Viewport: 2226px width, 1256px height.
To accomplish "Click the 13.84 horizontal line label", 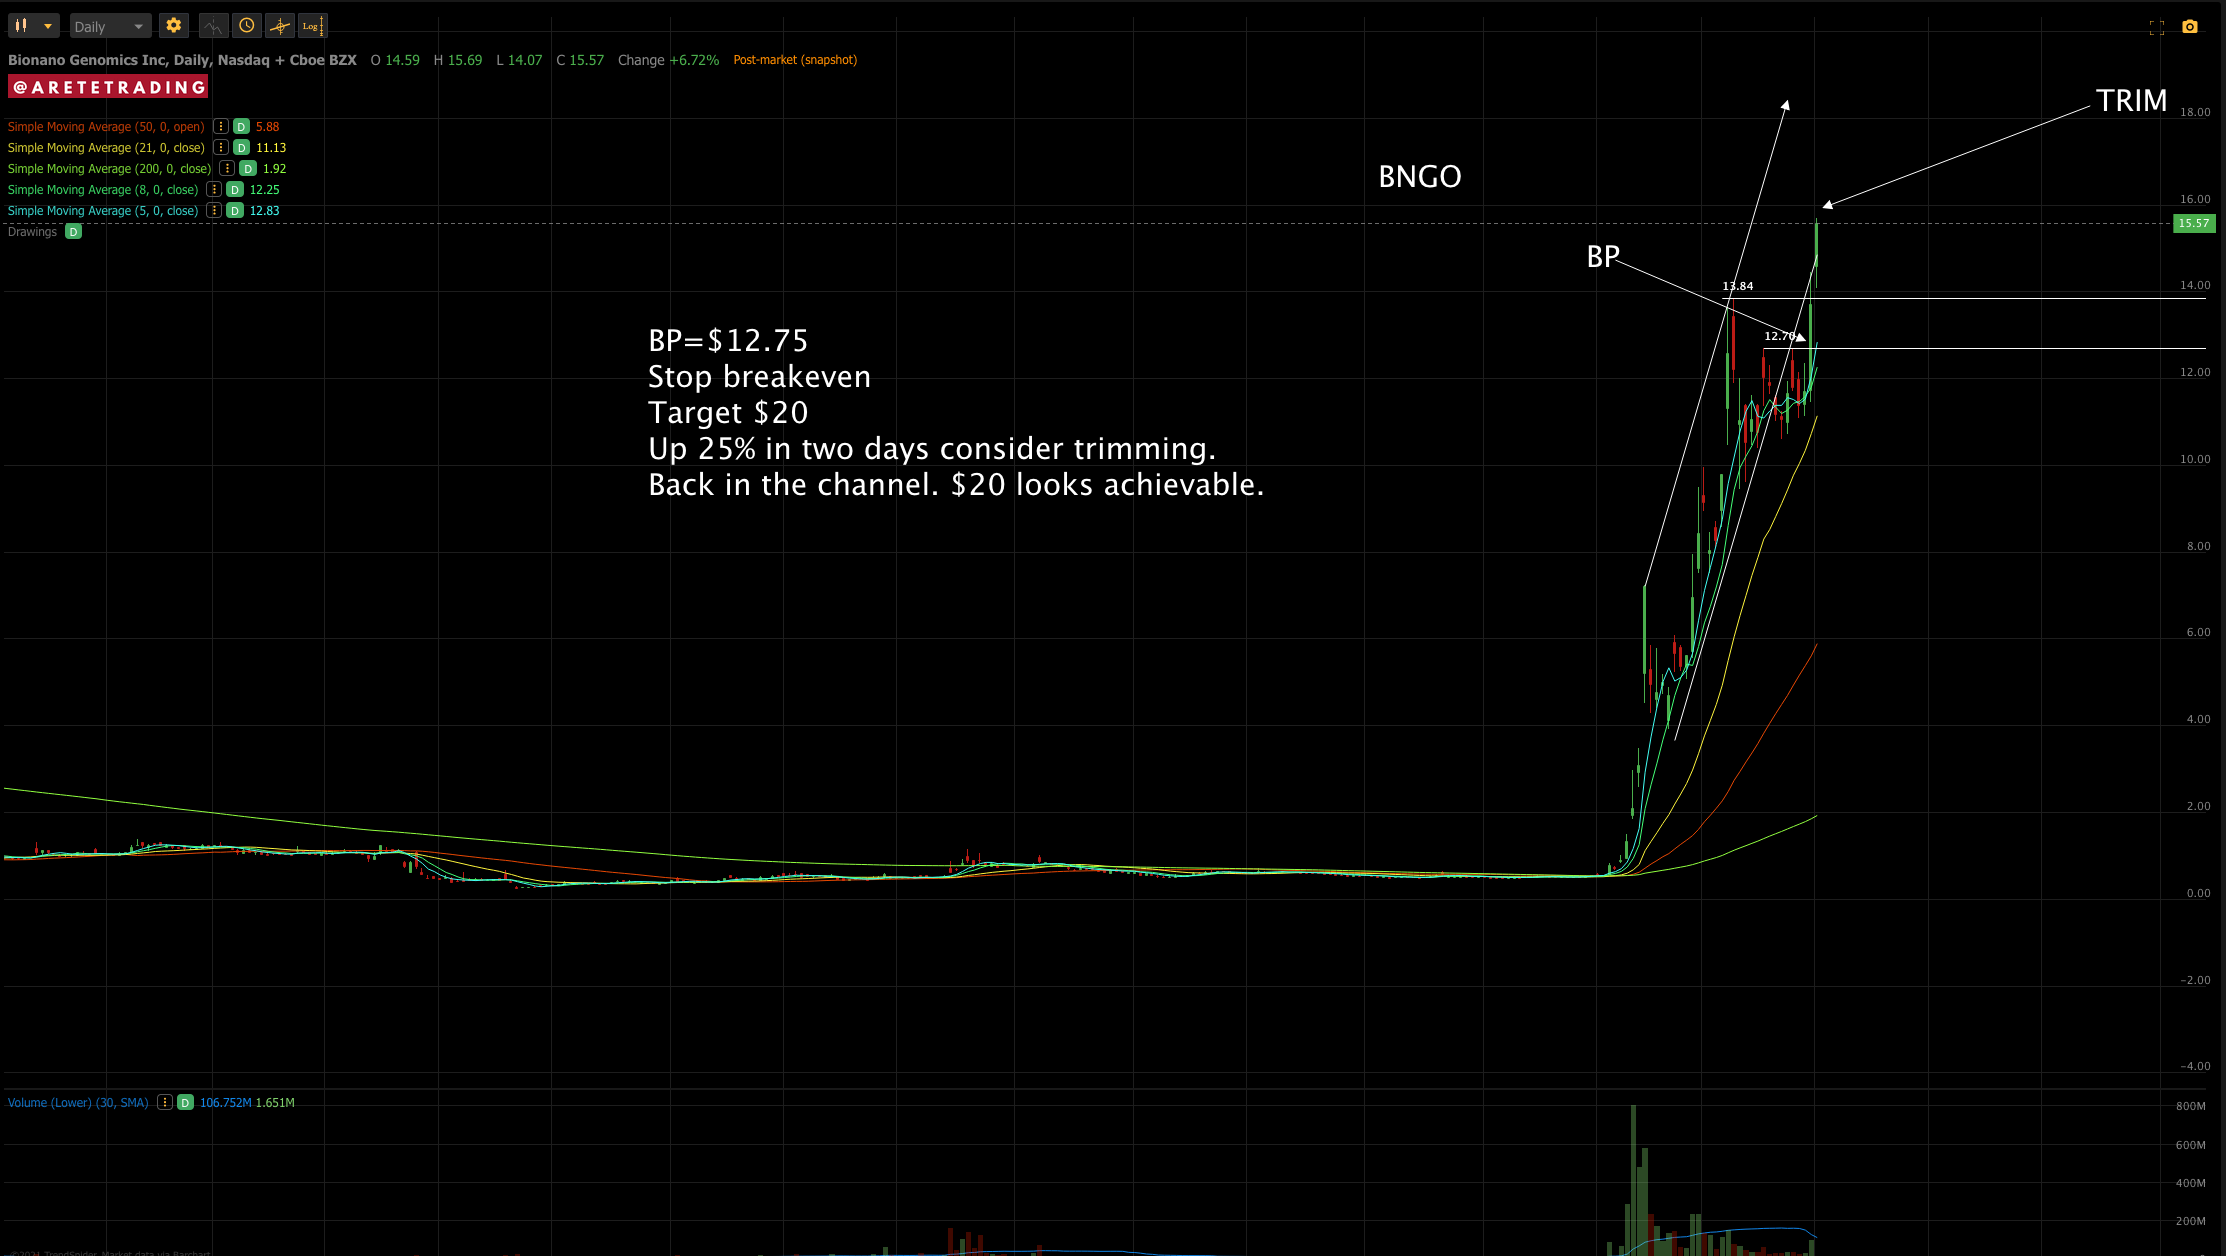I will coord(1738,286).
